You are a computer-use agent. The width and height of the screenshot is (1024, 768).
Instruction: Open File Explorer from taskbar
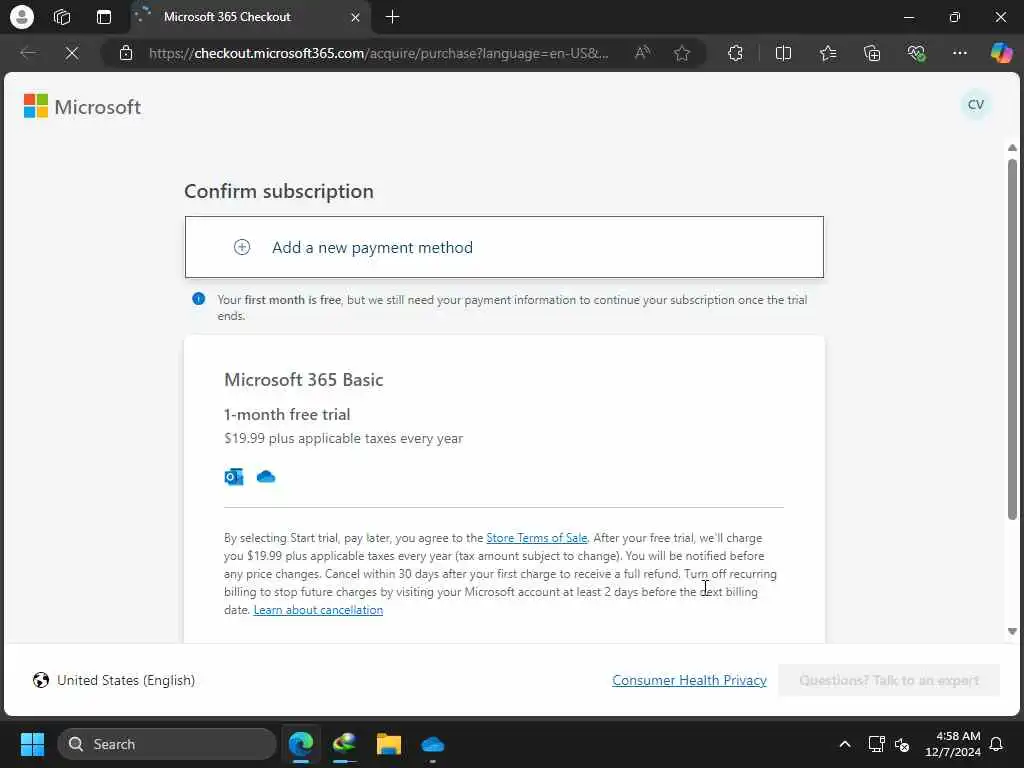(389, 744)
